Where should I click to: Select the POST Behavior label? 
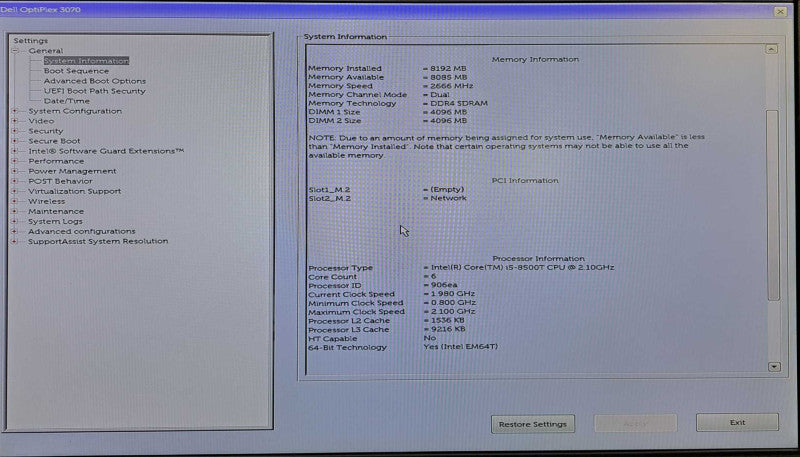coord(60,181)
